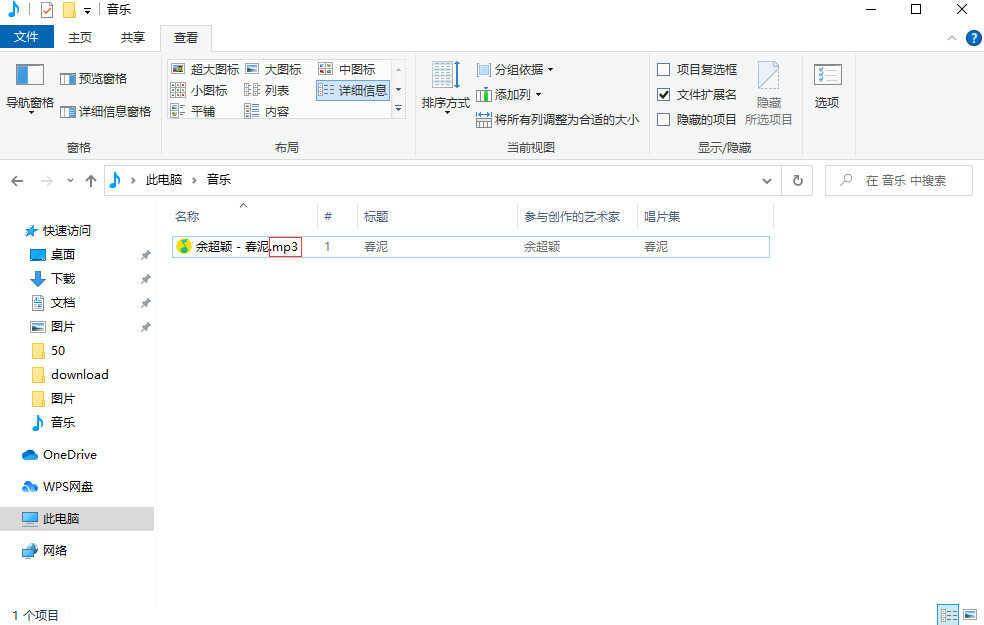
Task: Open address bar history dropdown chevron
Action: (767, 181)
